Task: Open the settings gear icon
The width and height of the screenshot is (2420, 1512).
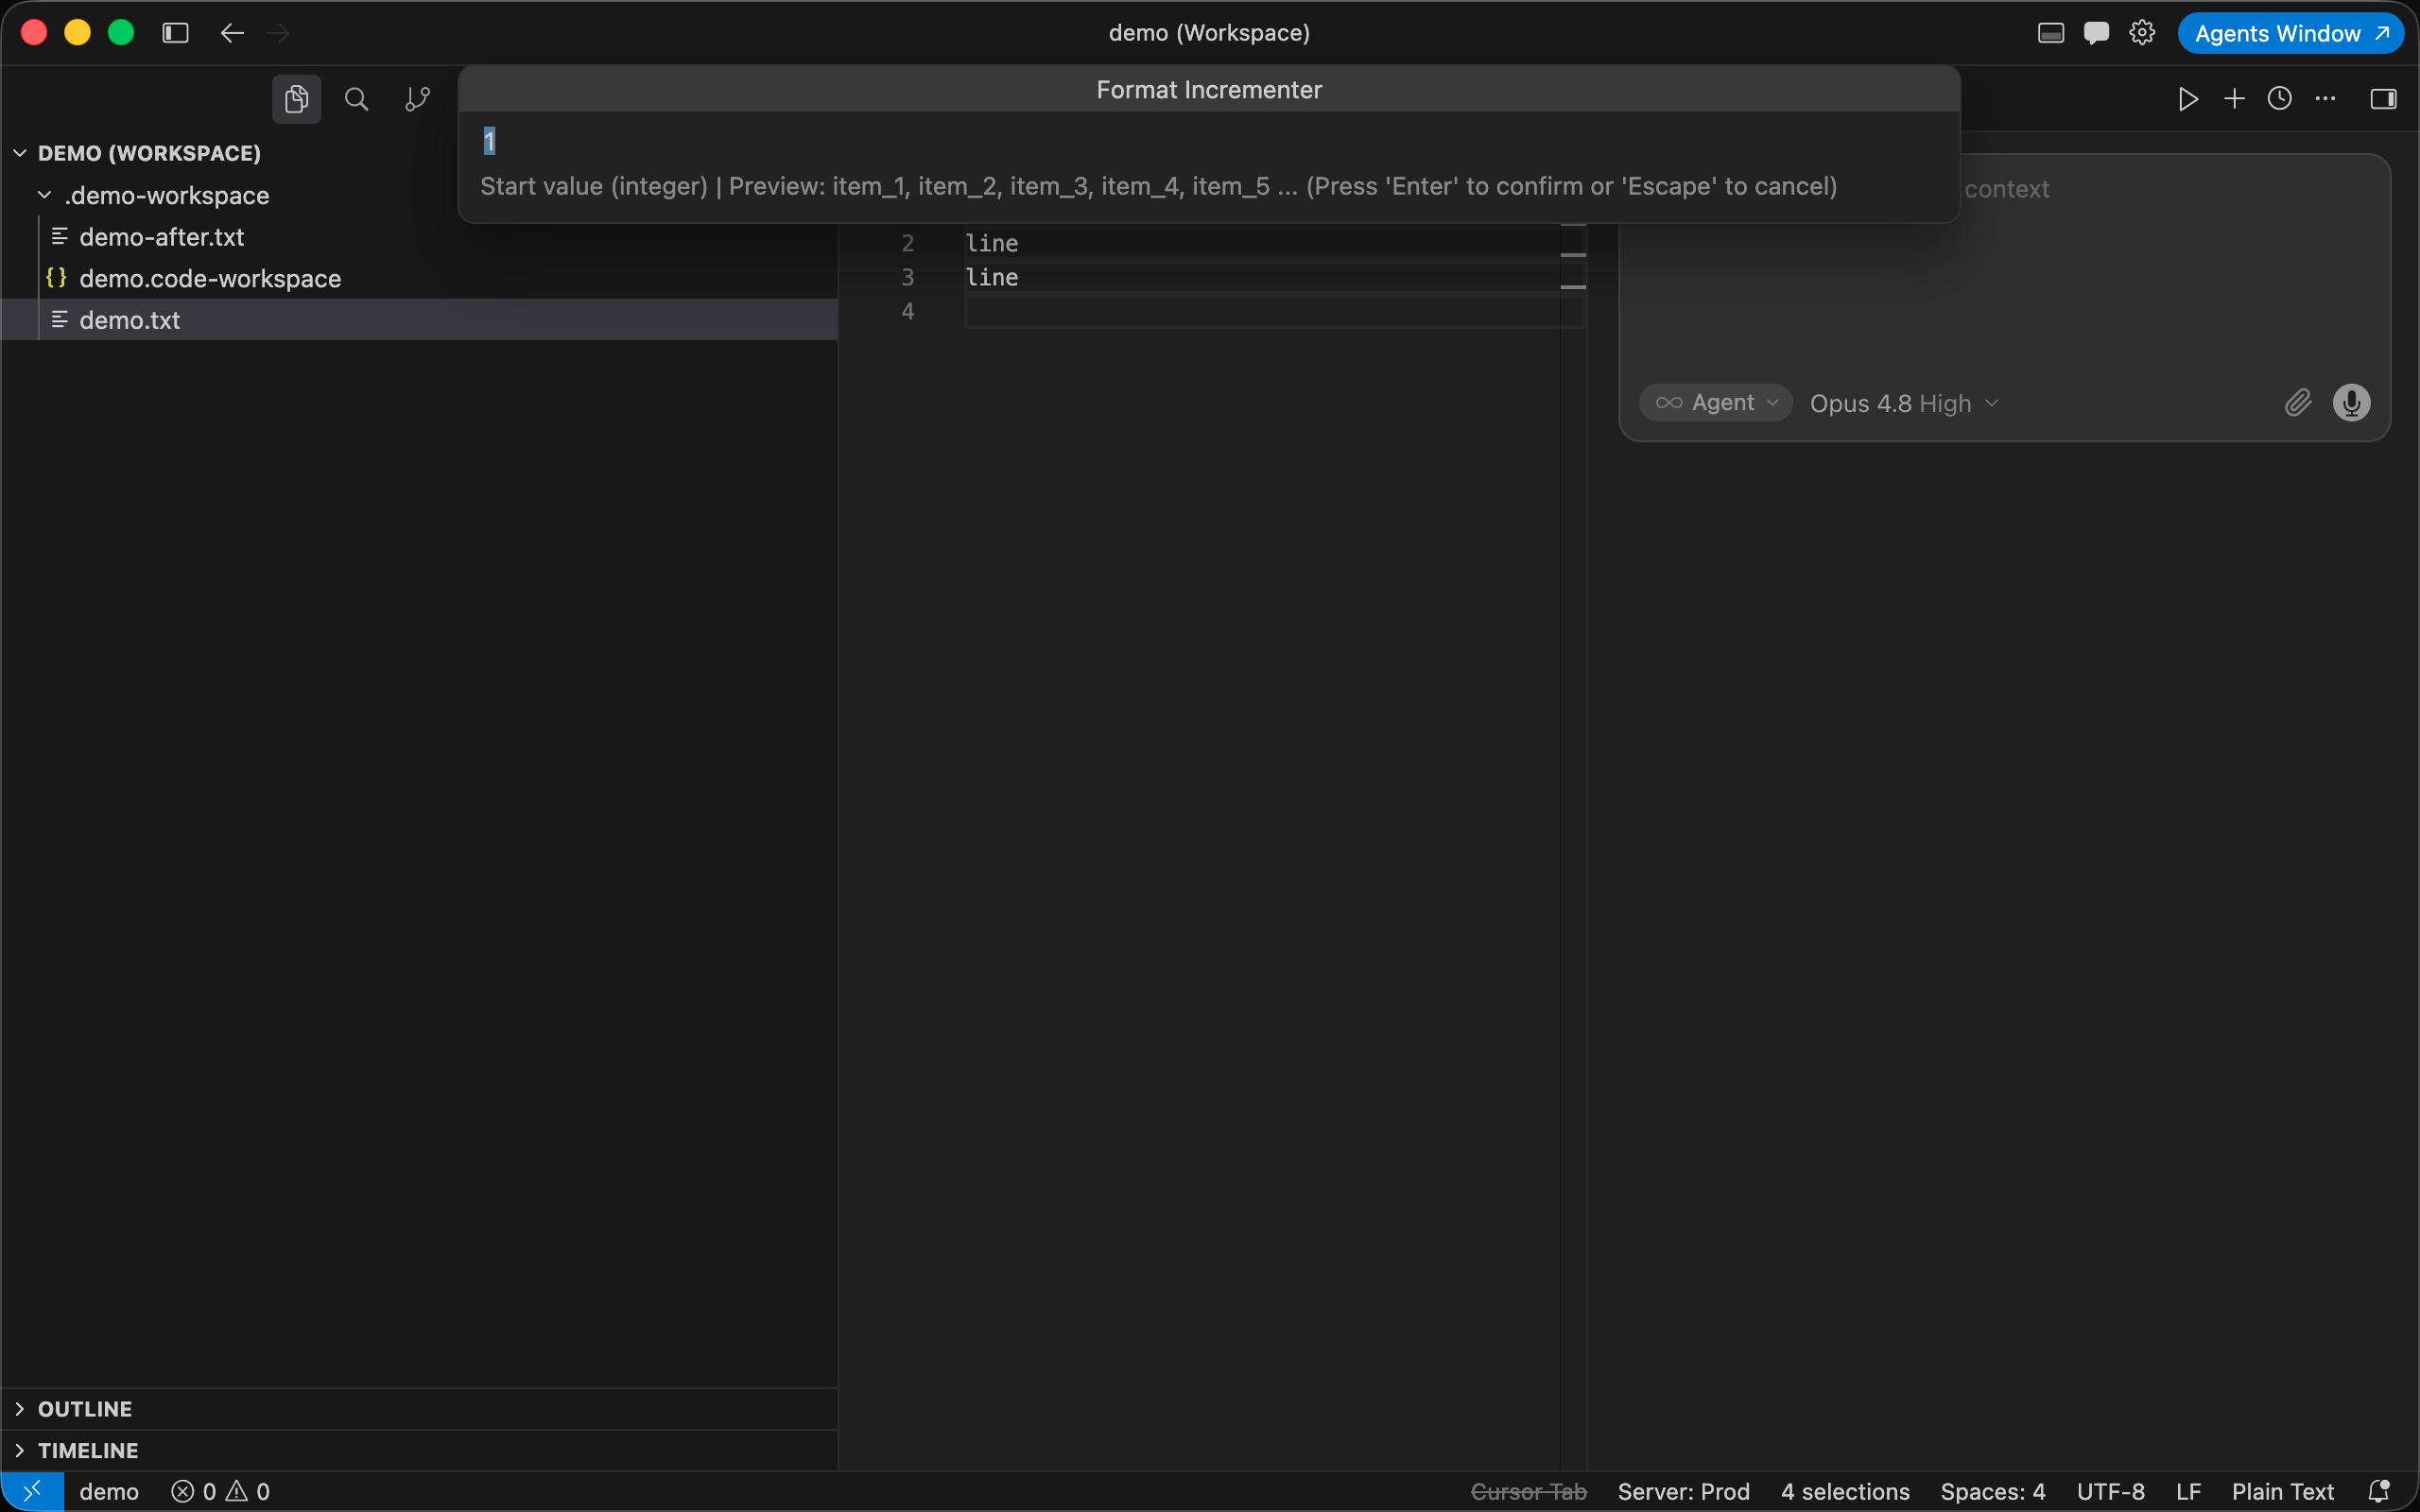Action: tap(2142, 33)
